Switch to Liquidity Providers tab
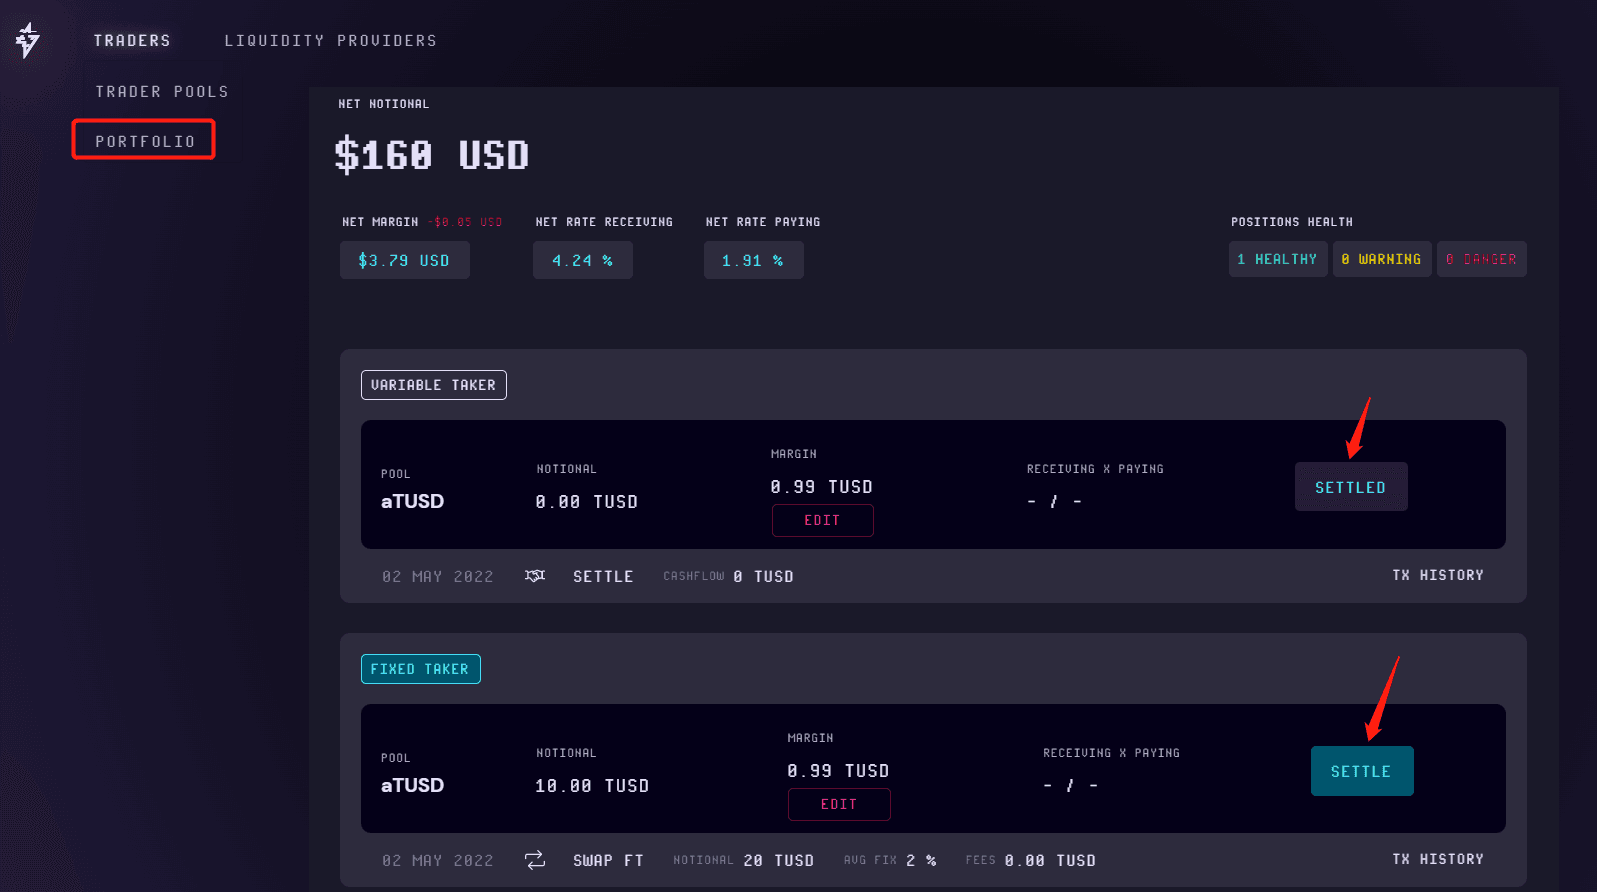1597x892 pixels. [331, 41]
